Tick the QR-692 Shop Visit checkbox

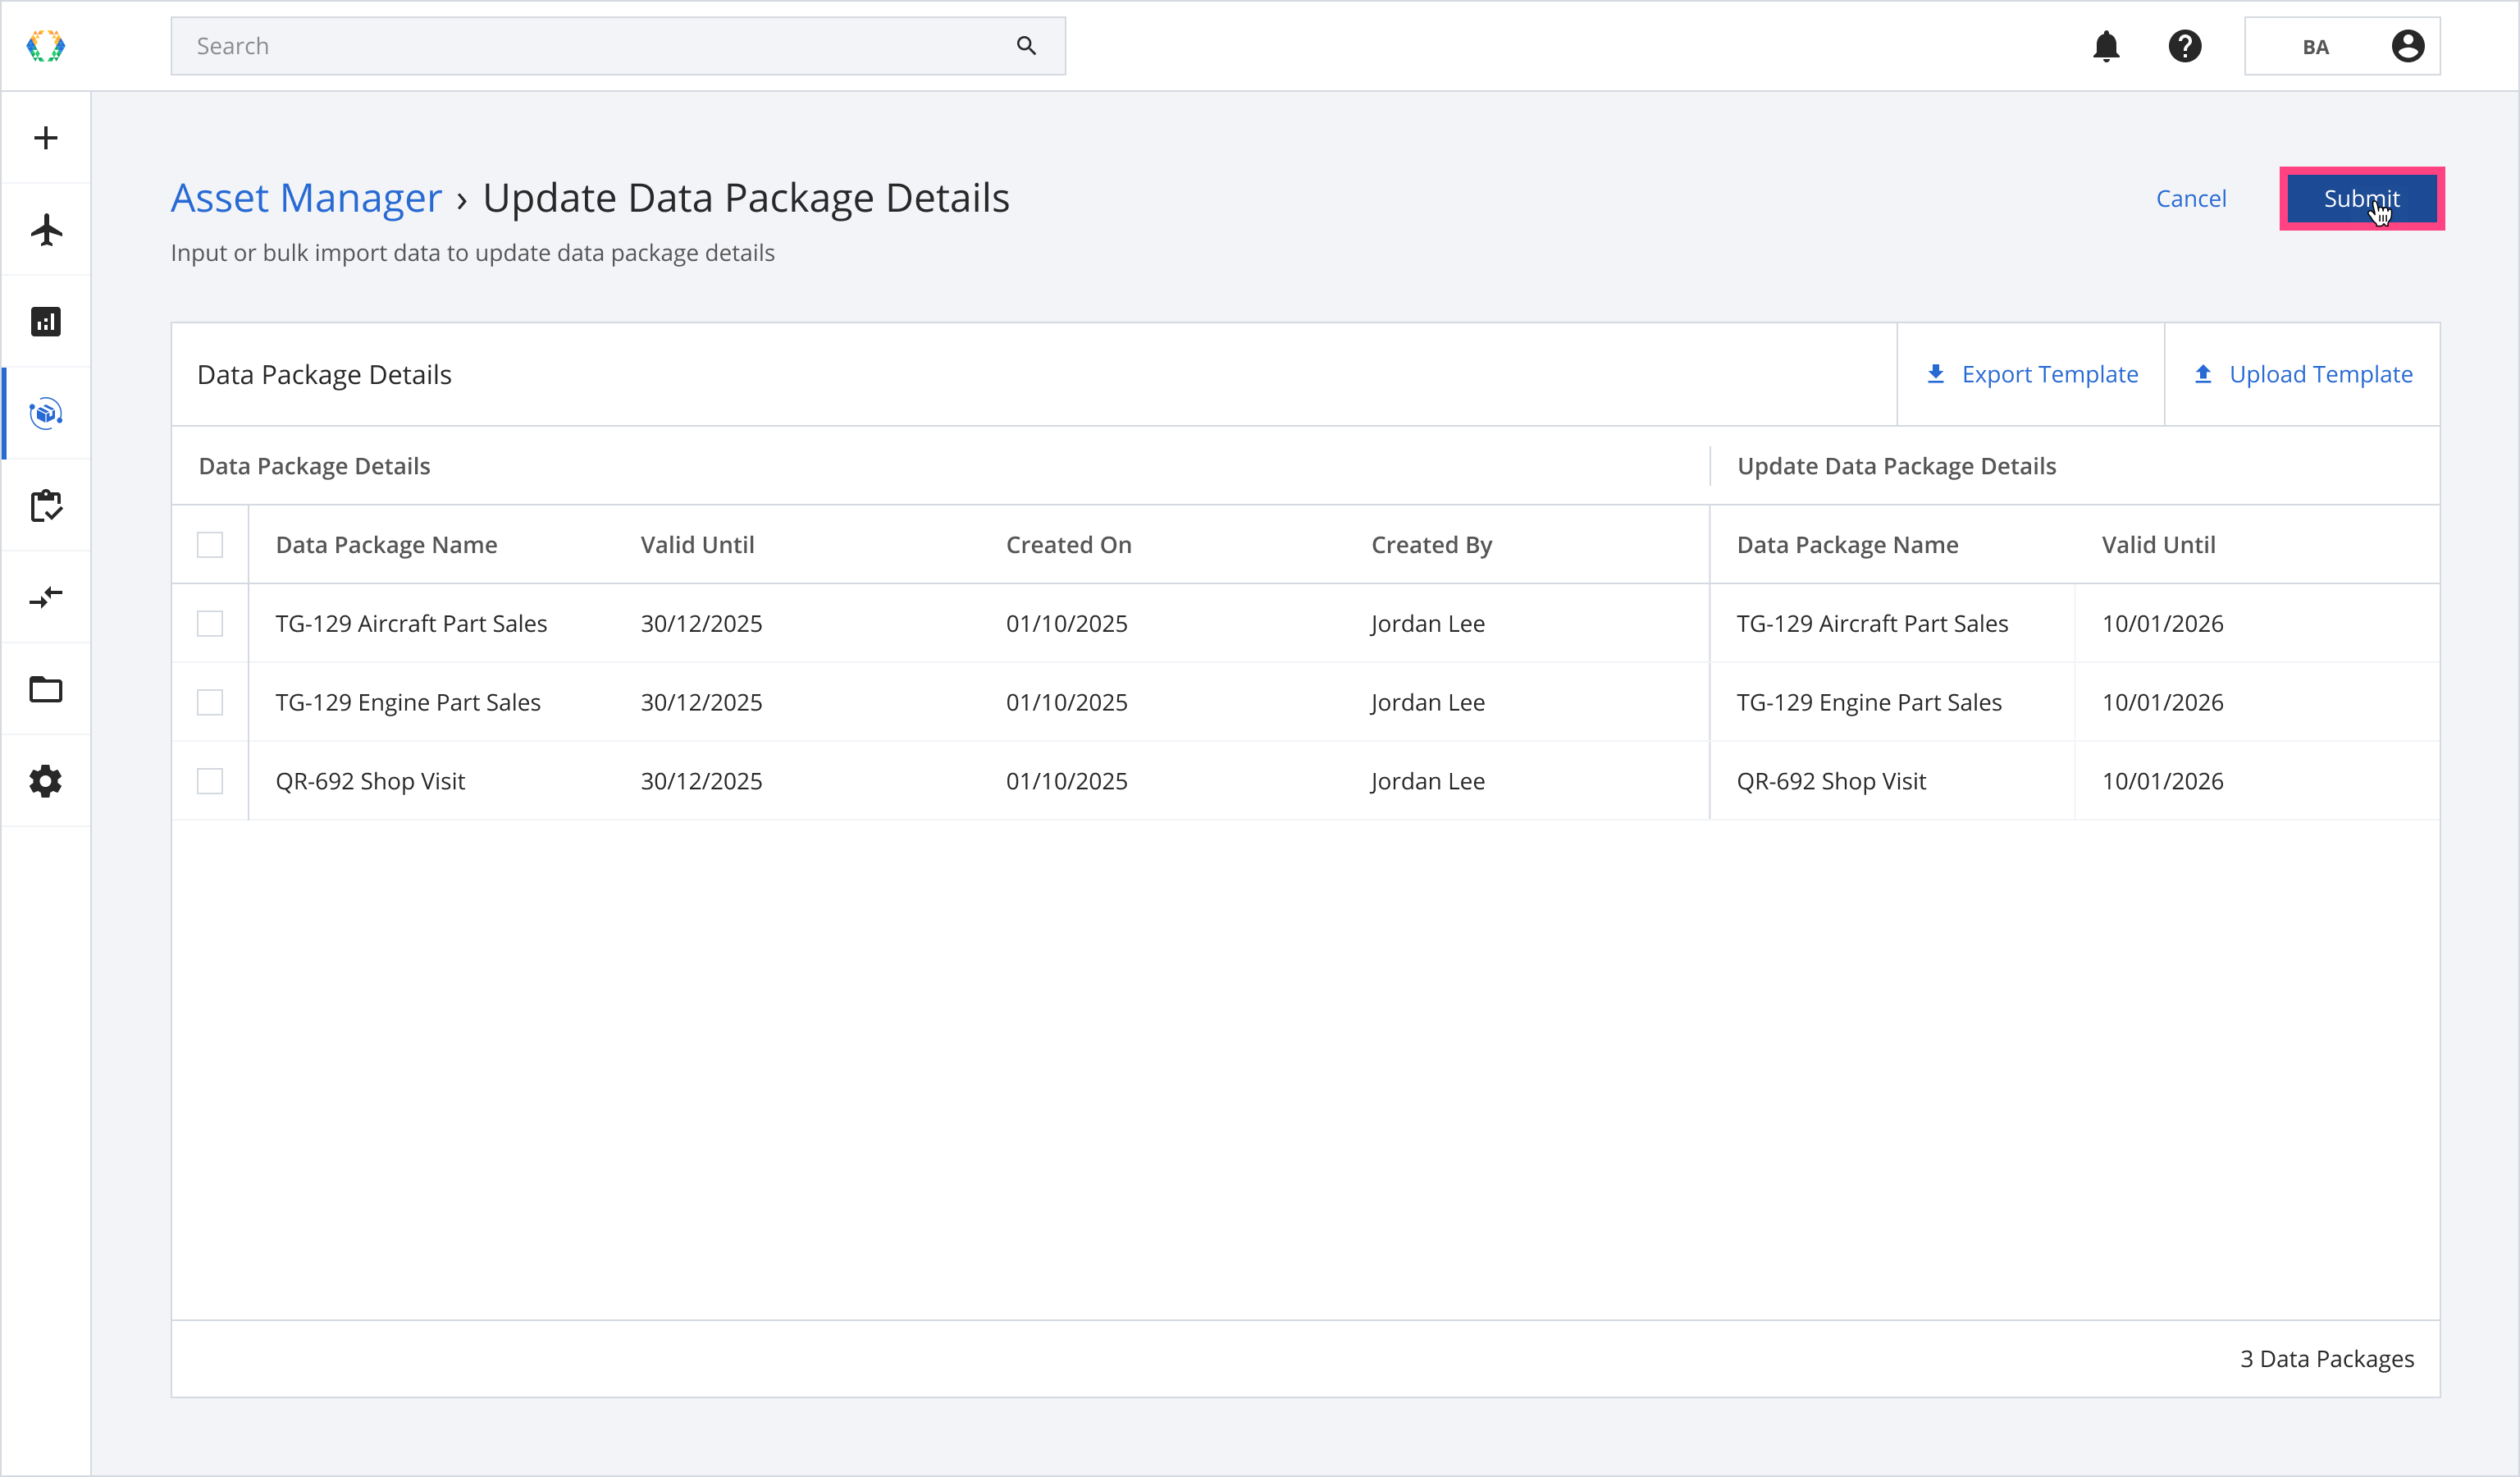210,782
